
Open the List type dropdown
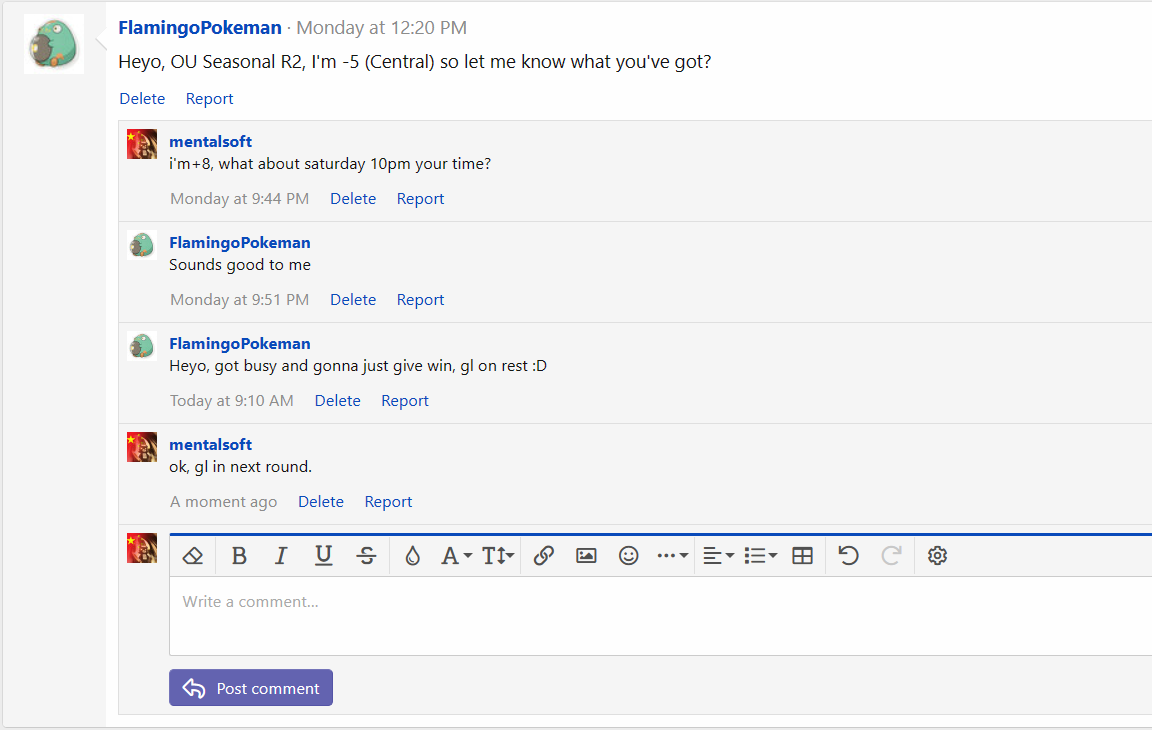coord(761,556)
